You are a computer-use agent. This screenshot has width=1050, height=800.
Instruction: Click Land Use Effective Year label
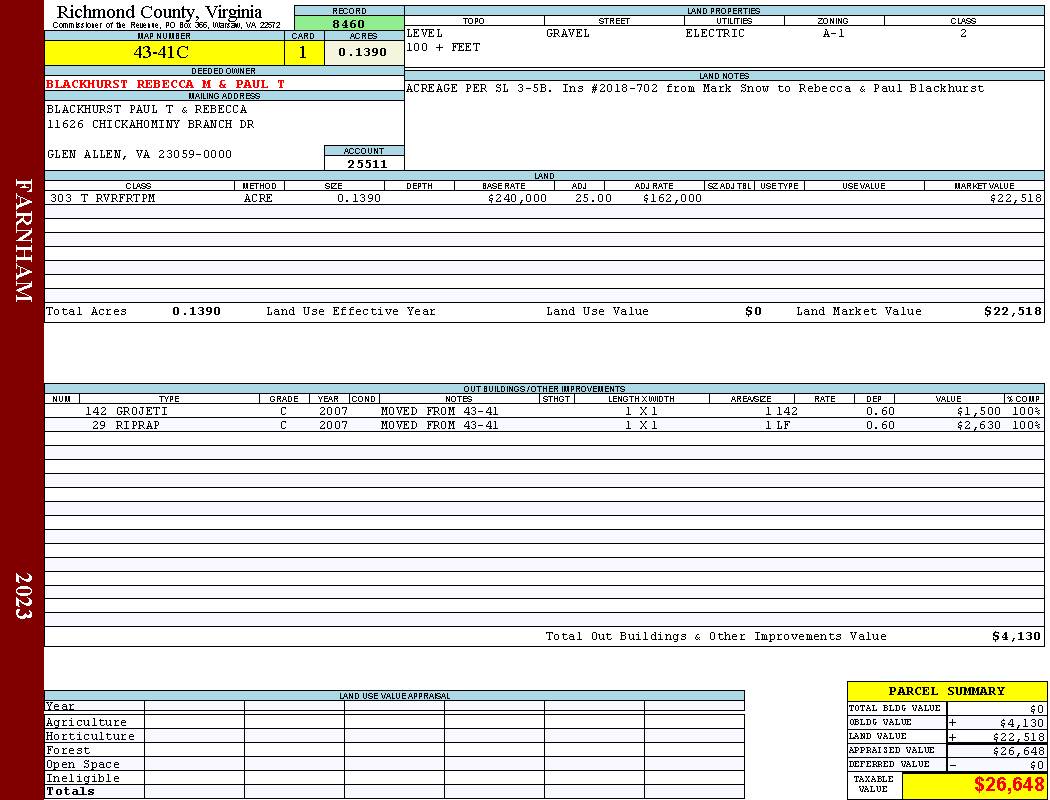(x=351, y=311)
